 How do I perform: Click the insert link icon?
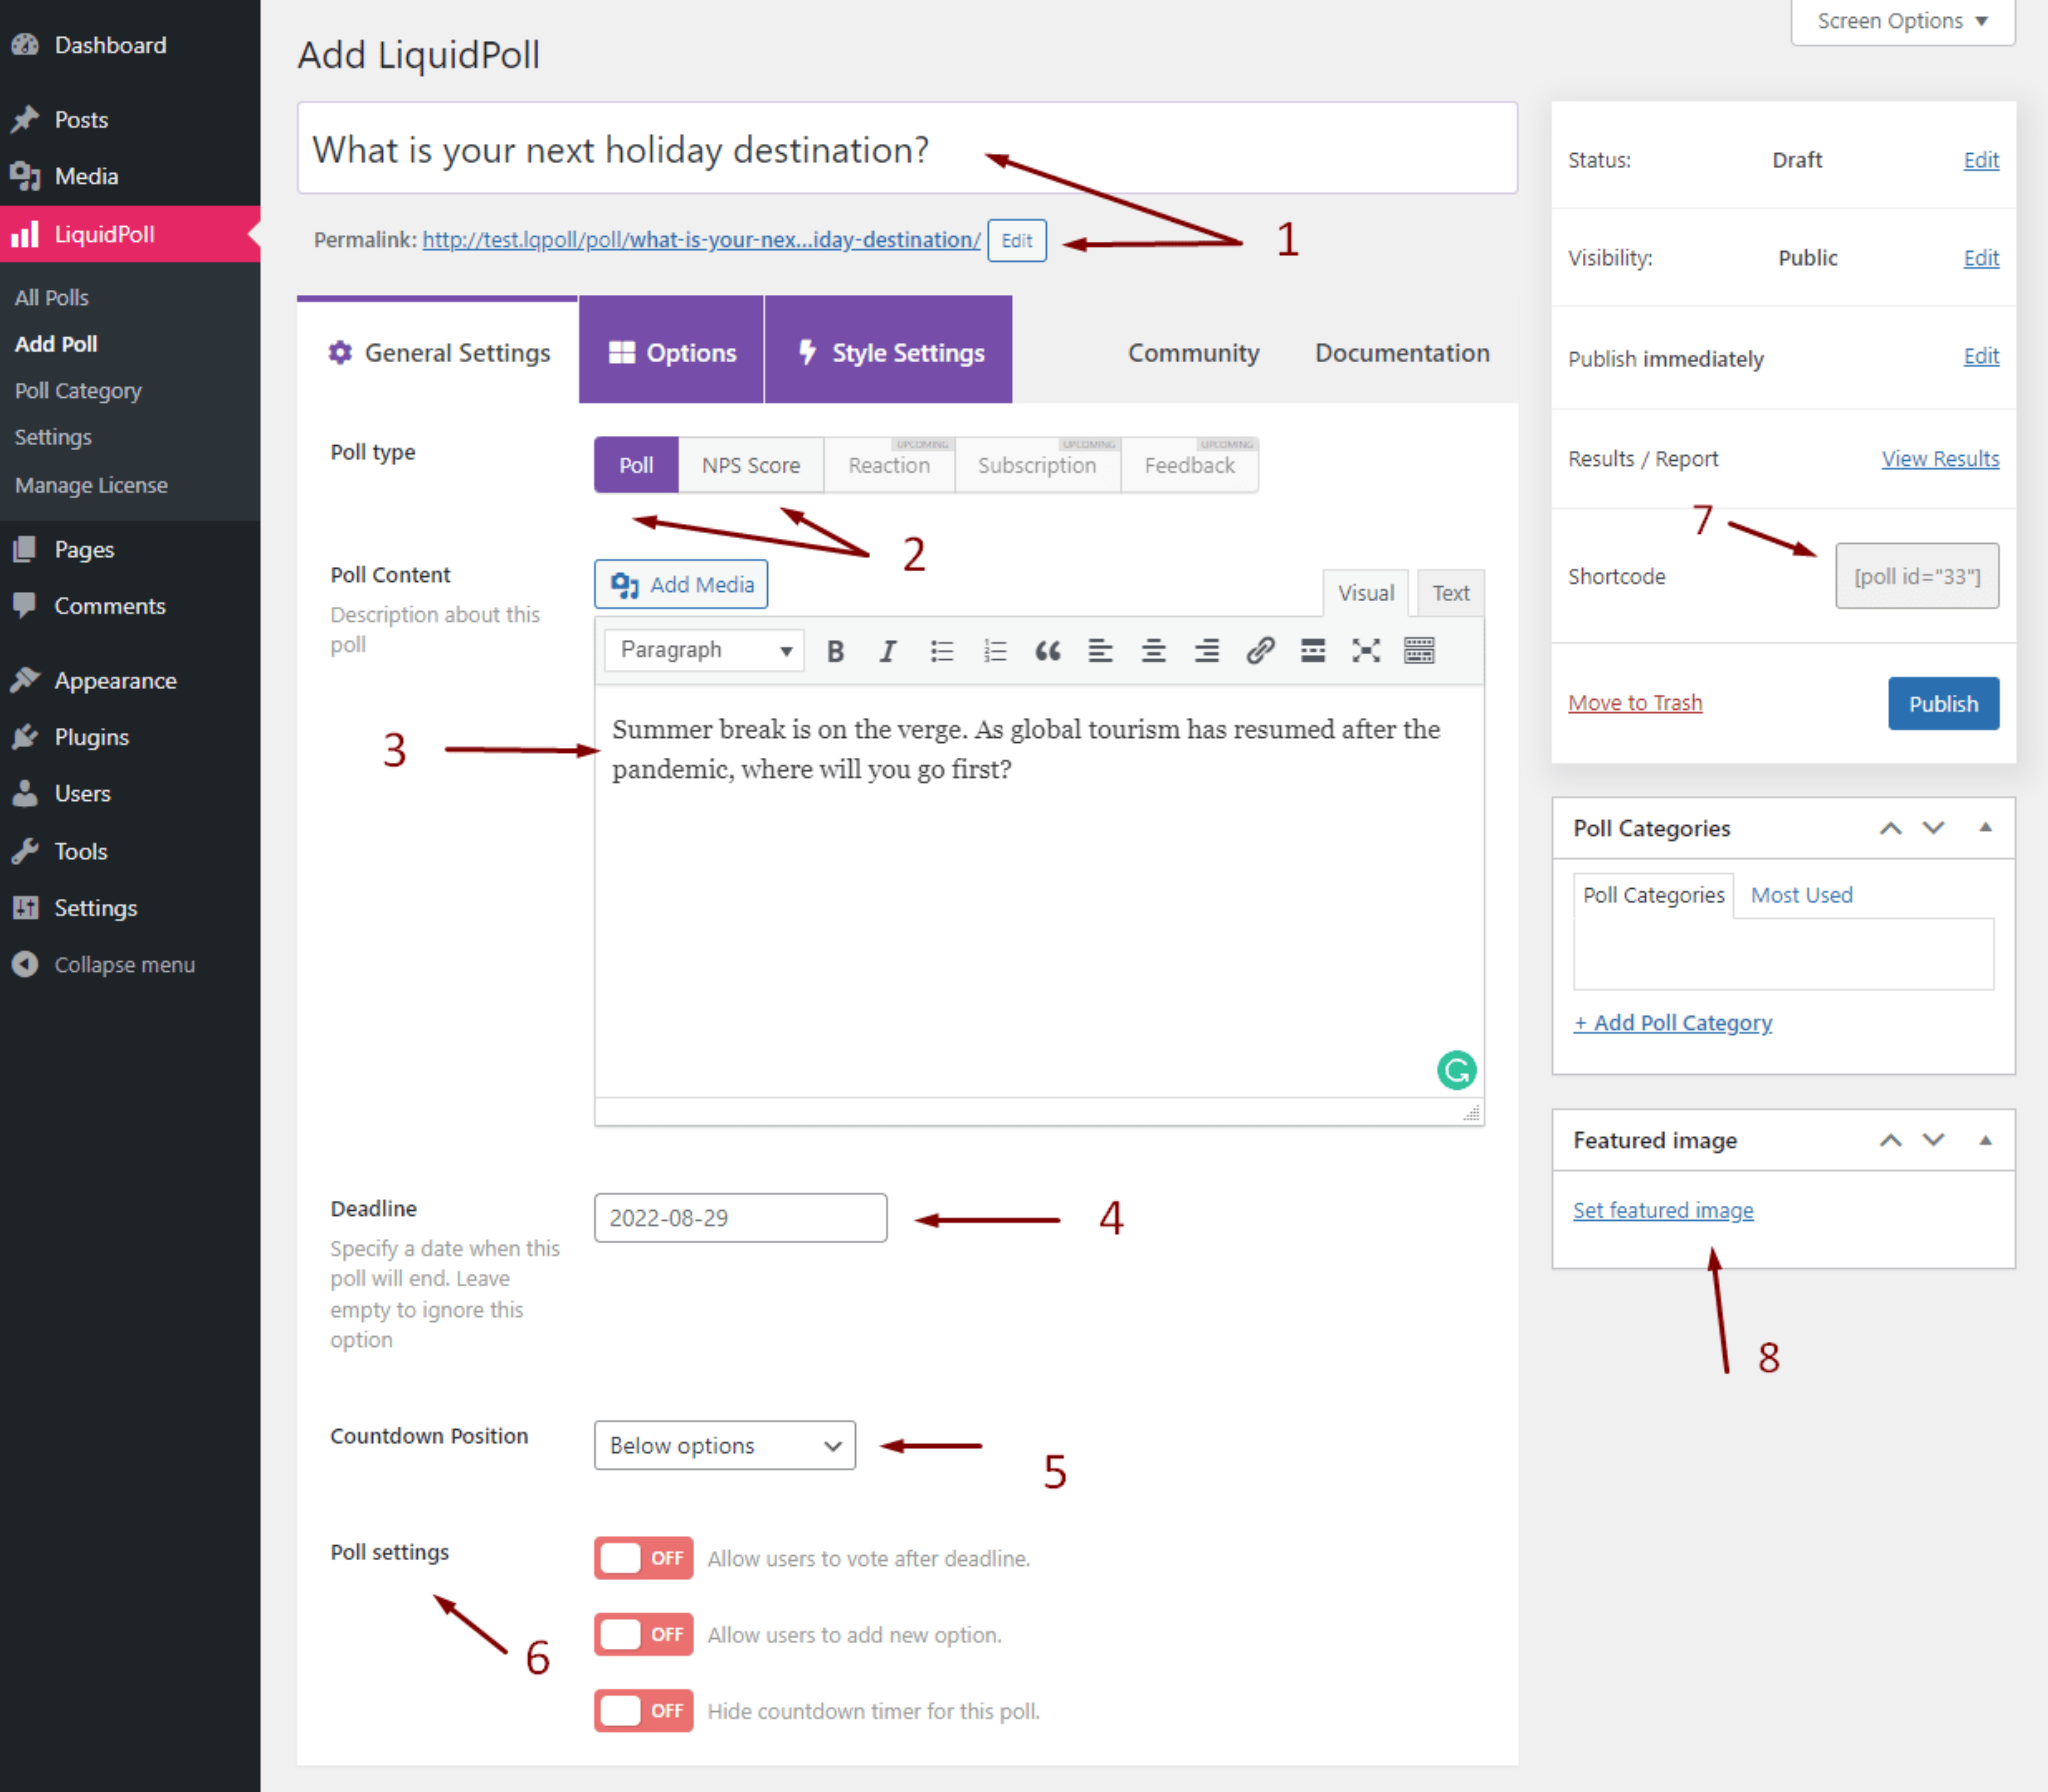pos(1259,651)
